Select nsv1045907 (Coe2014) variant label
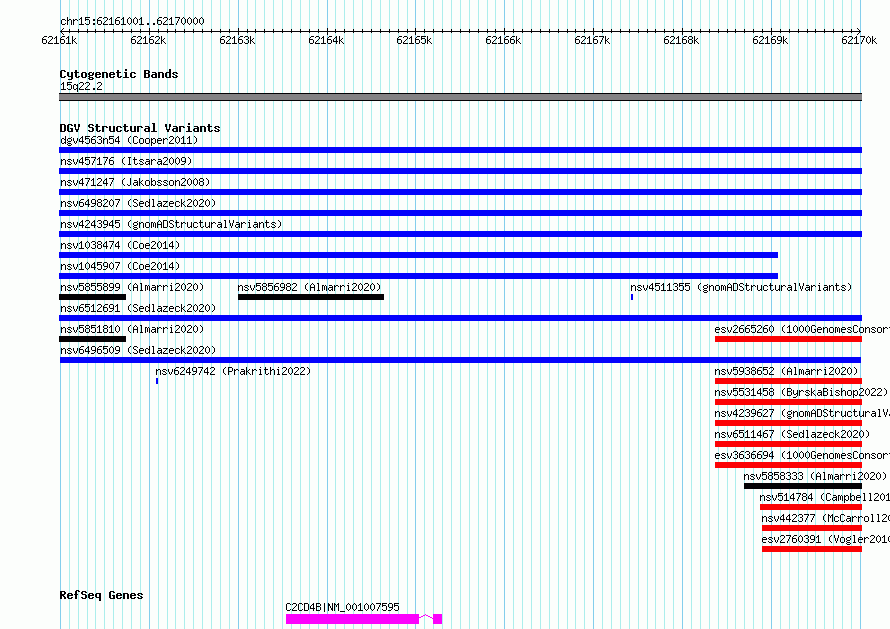This screenshot has height=629, width=890. click(x=120, y=266)
